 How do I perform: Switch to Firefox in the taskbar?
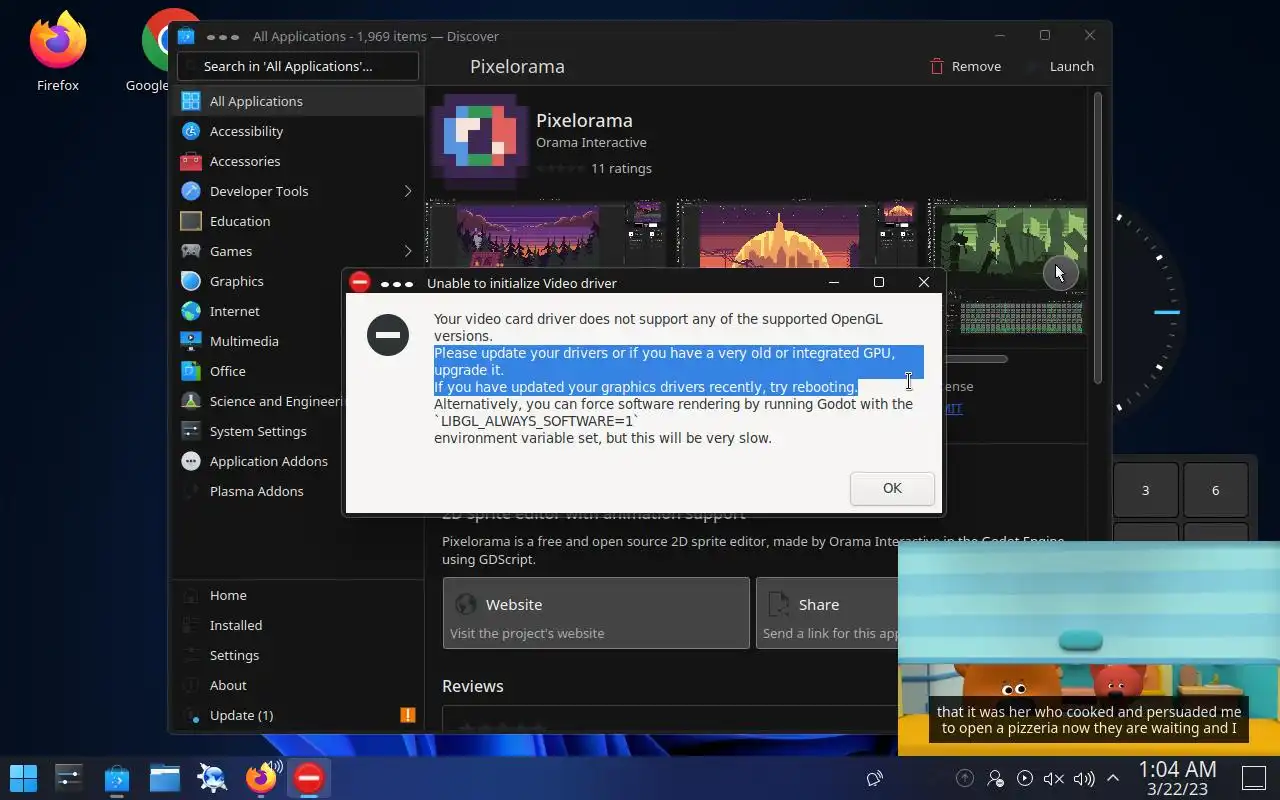click(x=261, y=778)
